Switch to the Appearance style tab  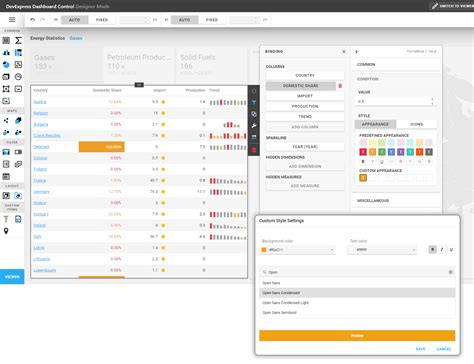(375, 124)
